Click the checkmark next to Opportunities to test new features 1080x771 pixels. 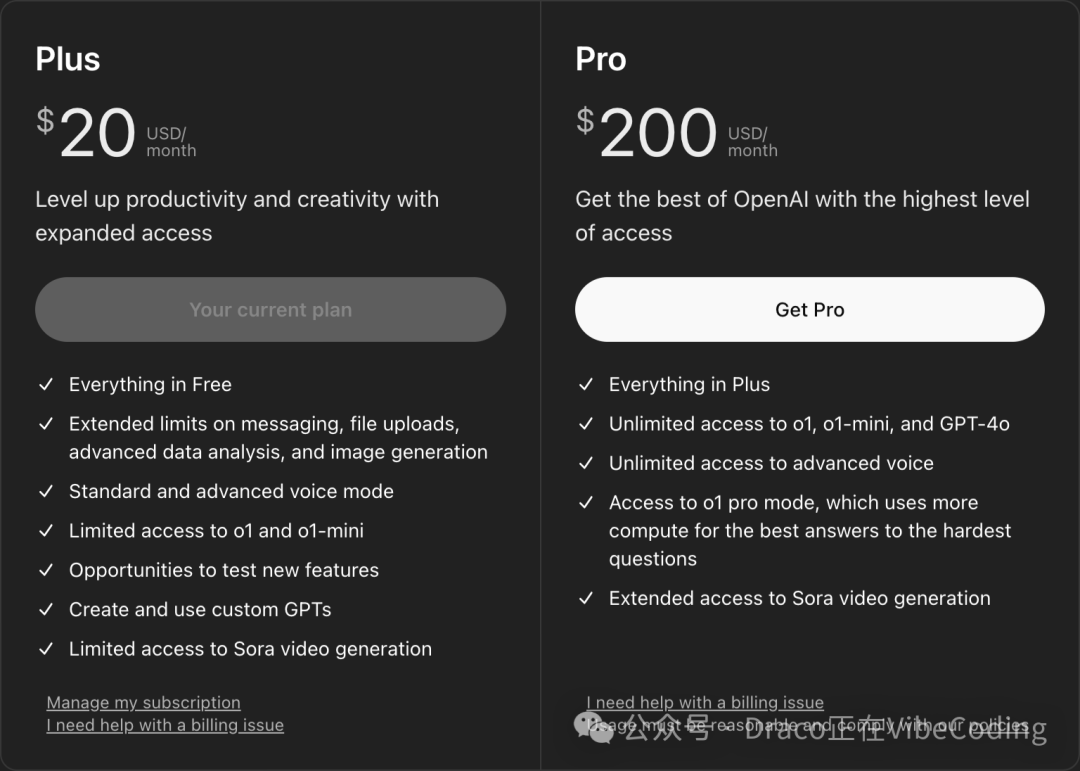click(46, 570)
